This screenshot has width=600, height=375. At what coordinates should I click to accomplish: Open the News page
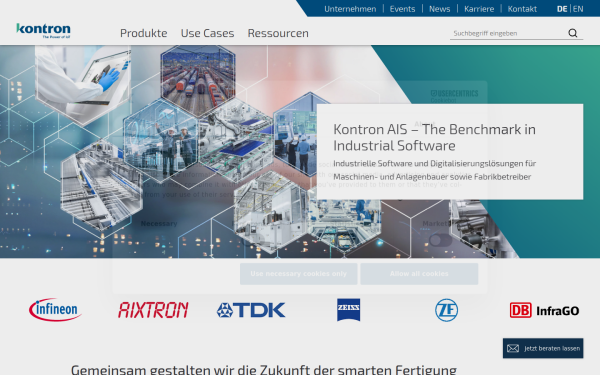click(x=439, y=9)
